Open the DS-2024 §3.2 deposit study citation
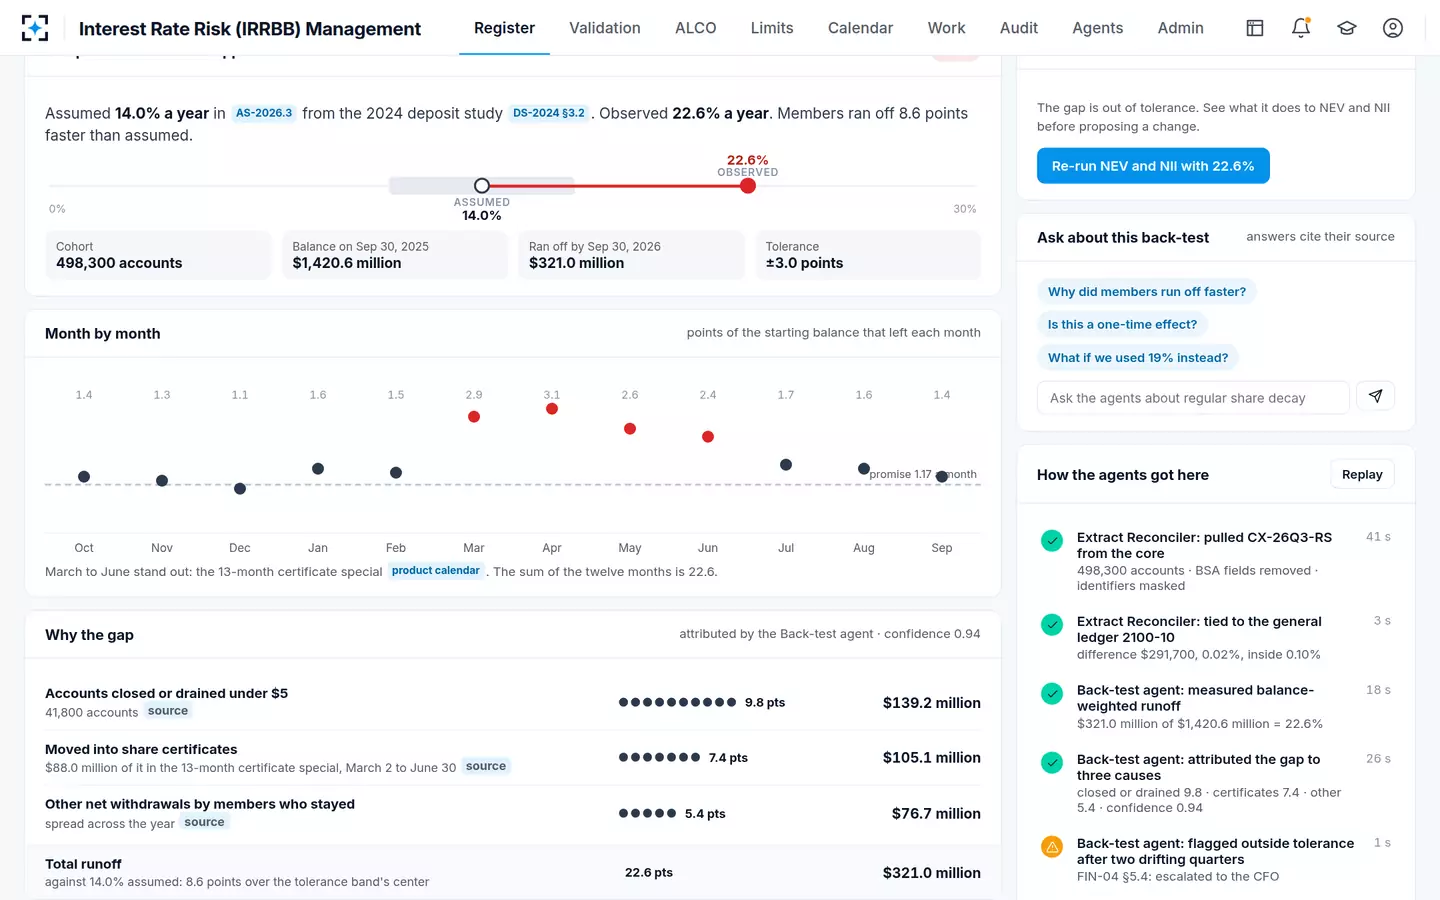The height and width of the screenshot is (900, 1440). (x=549, y=113)
